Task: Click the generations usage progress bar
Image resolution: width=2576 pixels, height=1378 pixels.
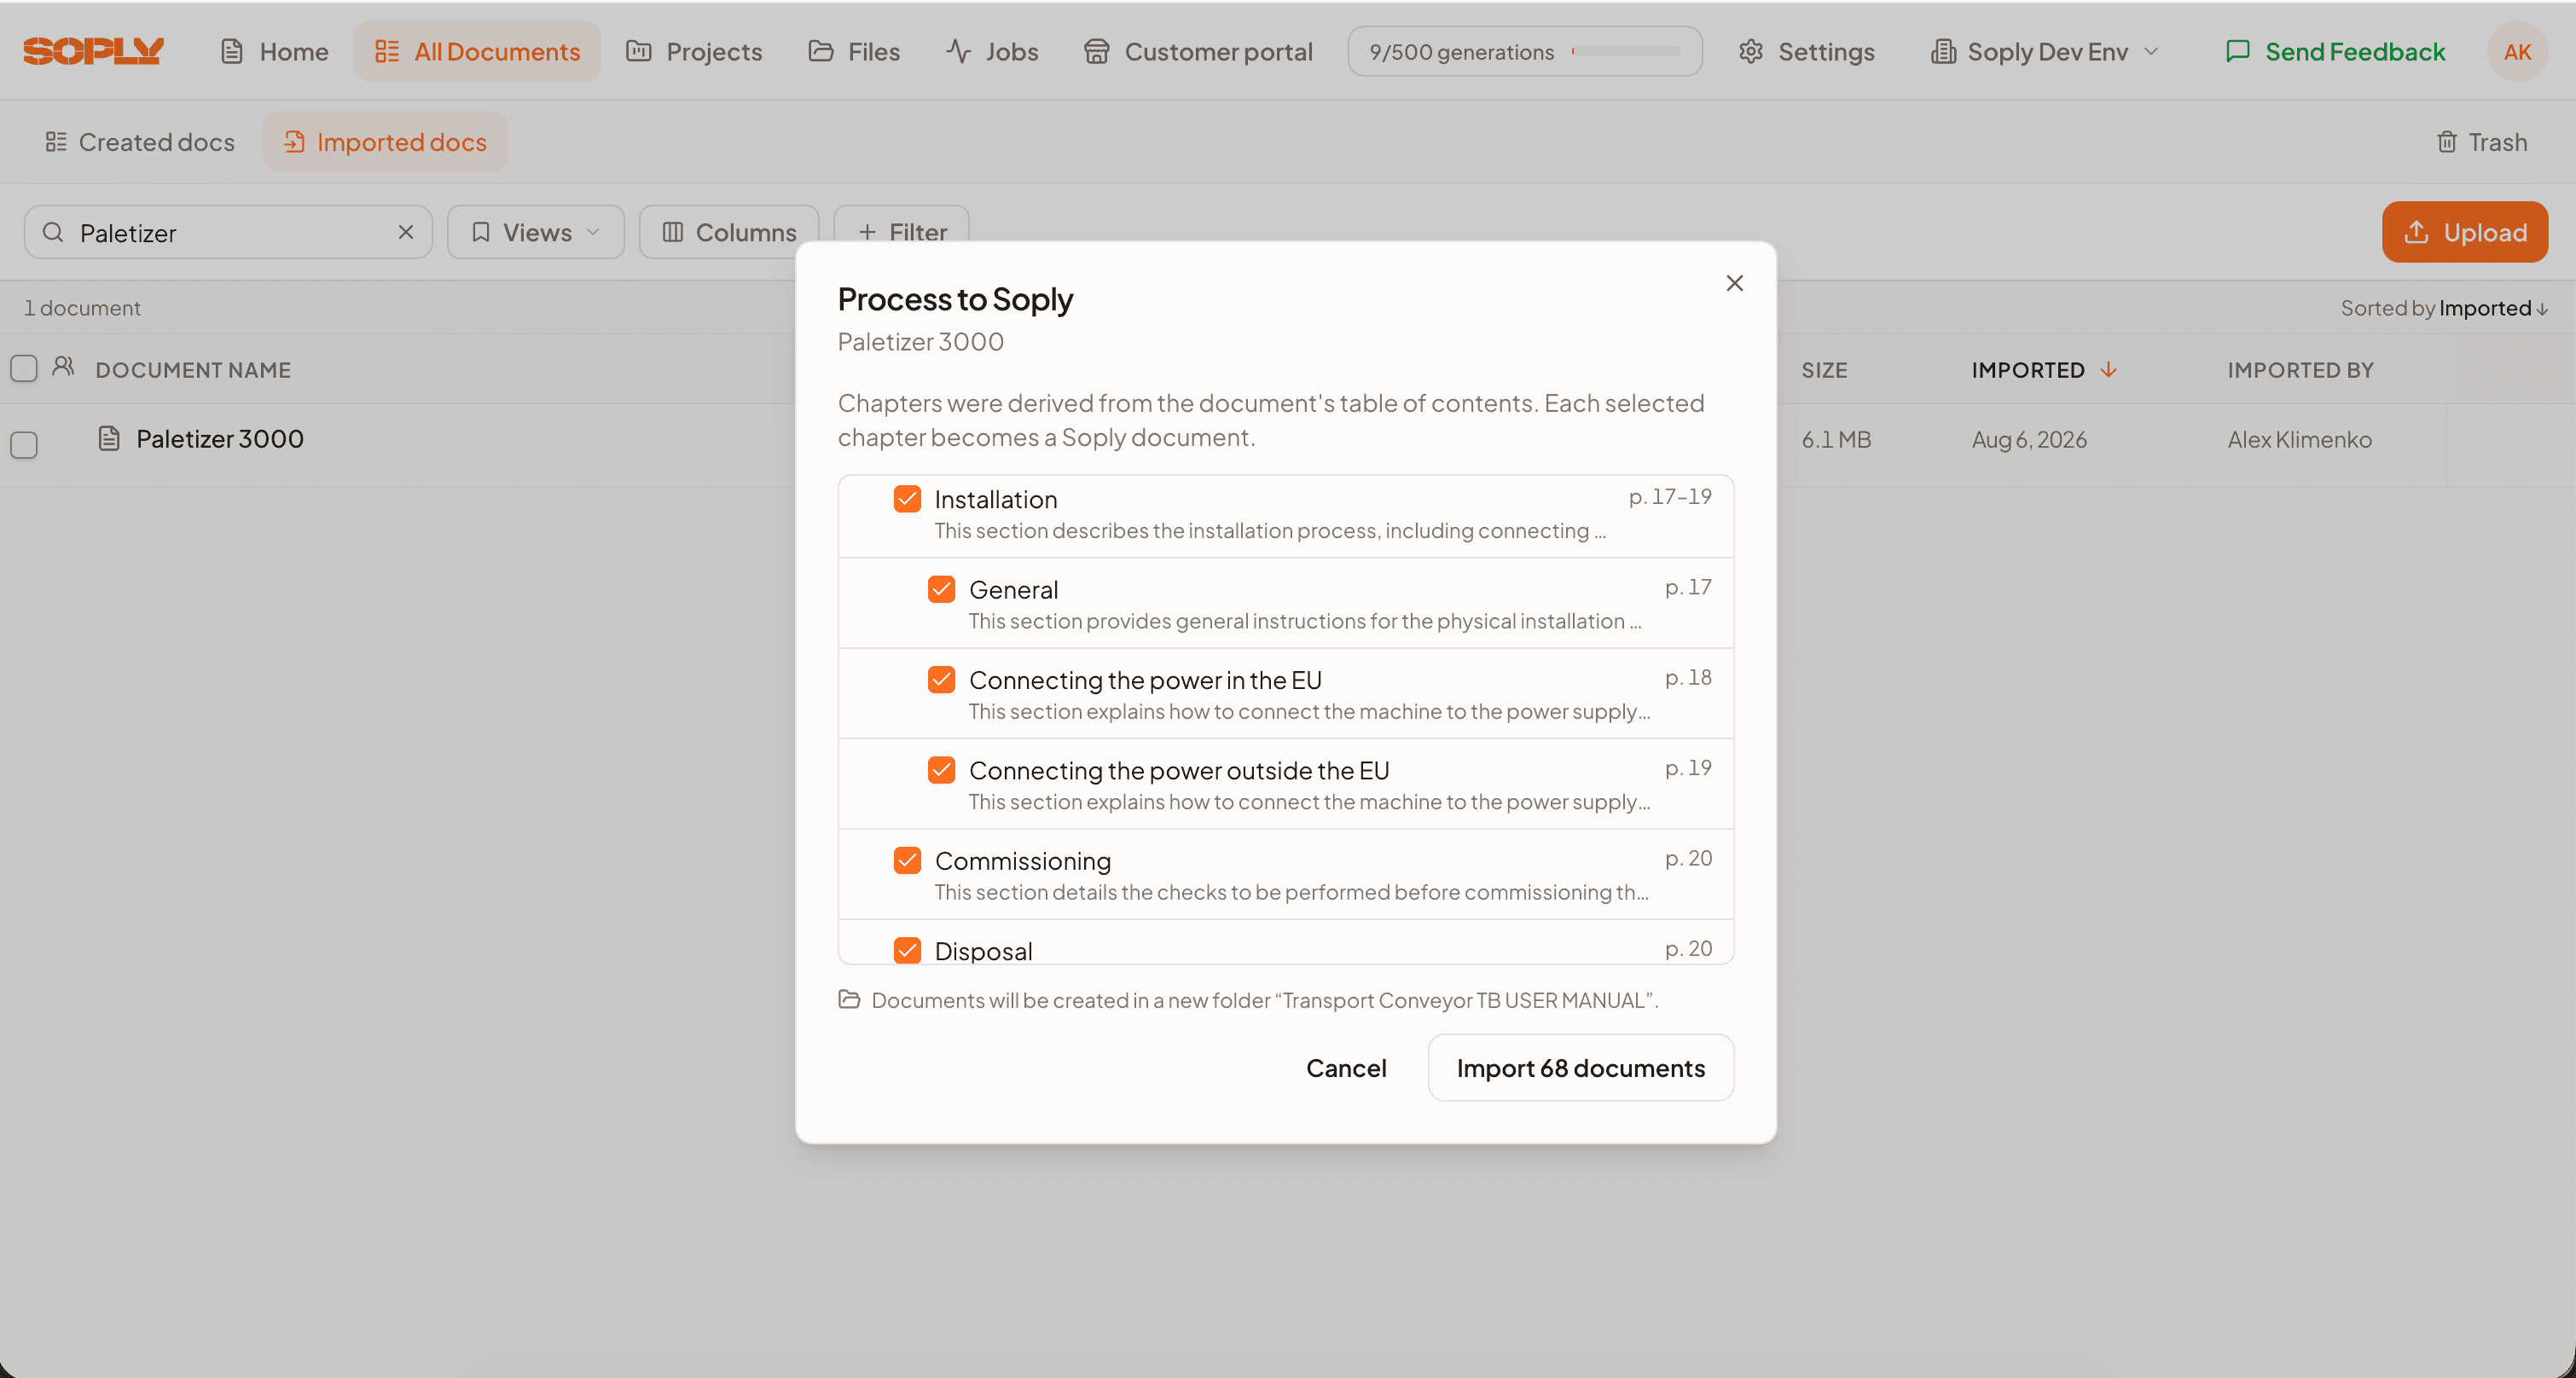Action: (1626, 51)
